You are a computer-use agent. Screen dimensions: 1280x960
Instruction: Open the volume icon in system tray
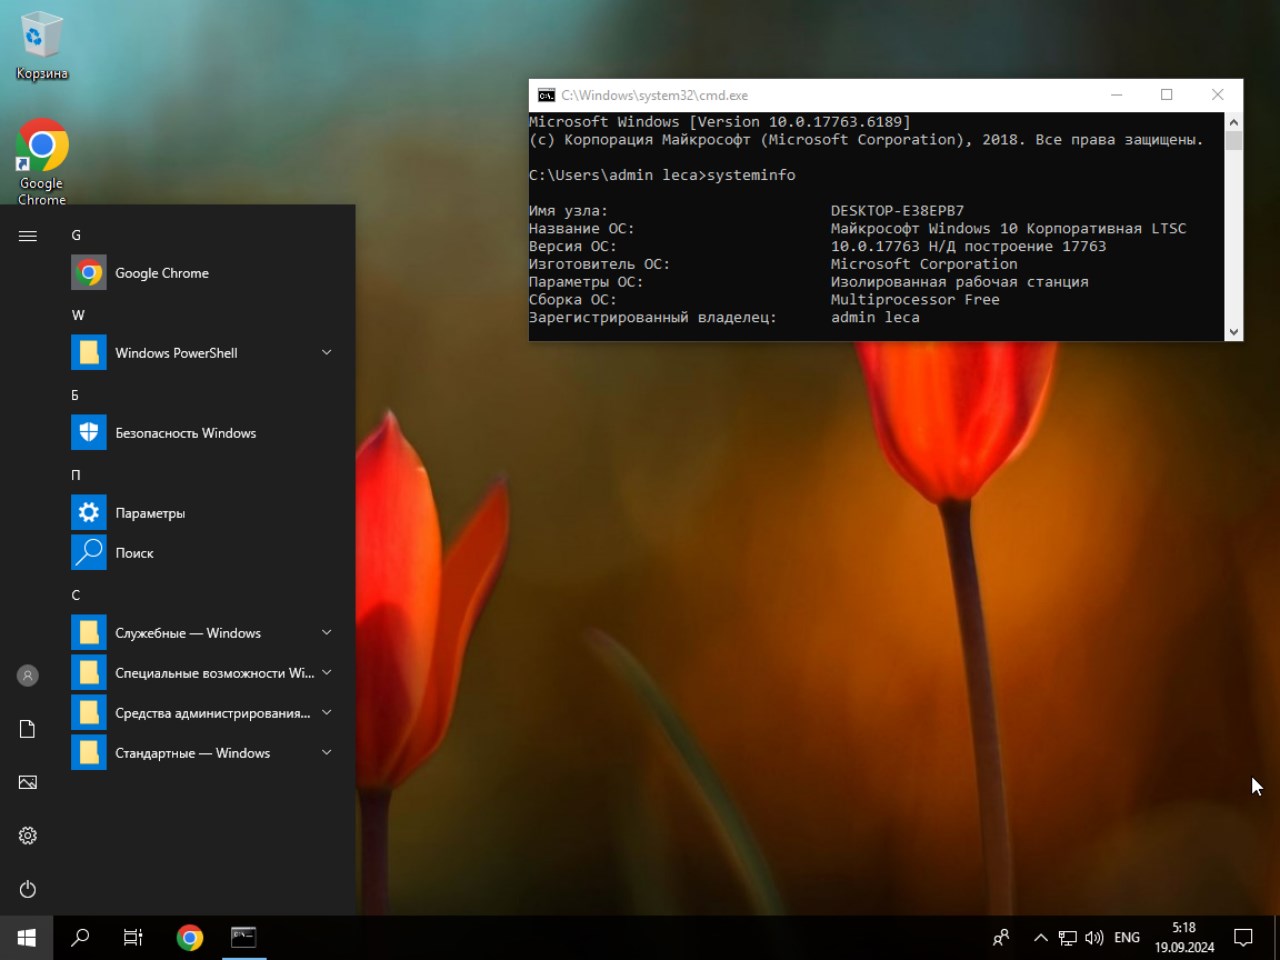[1094, 938]
